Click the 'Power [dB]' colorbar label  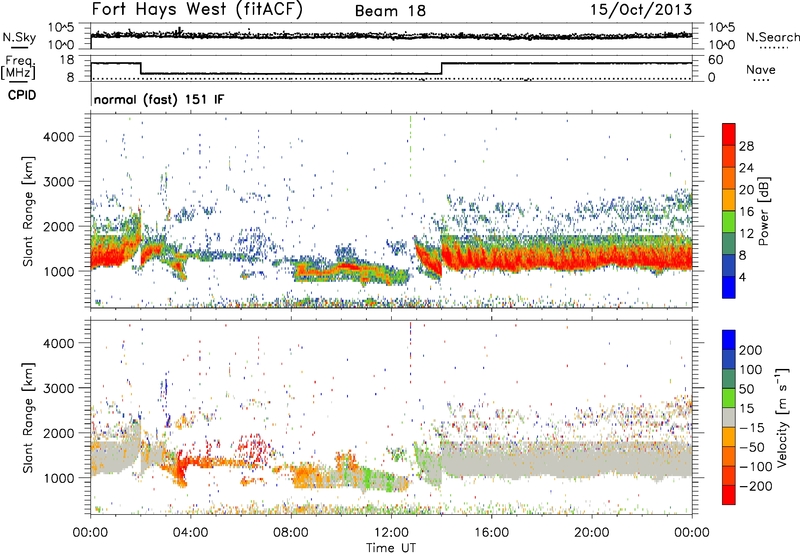763,211
